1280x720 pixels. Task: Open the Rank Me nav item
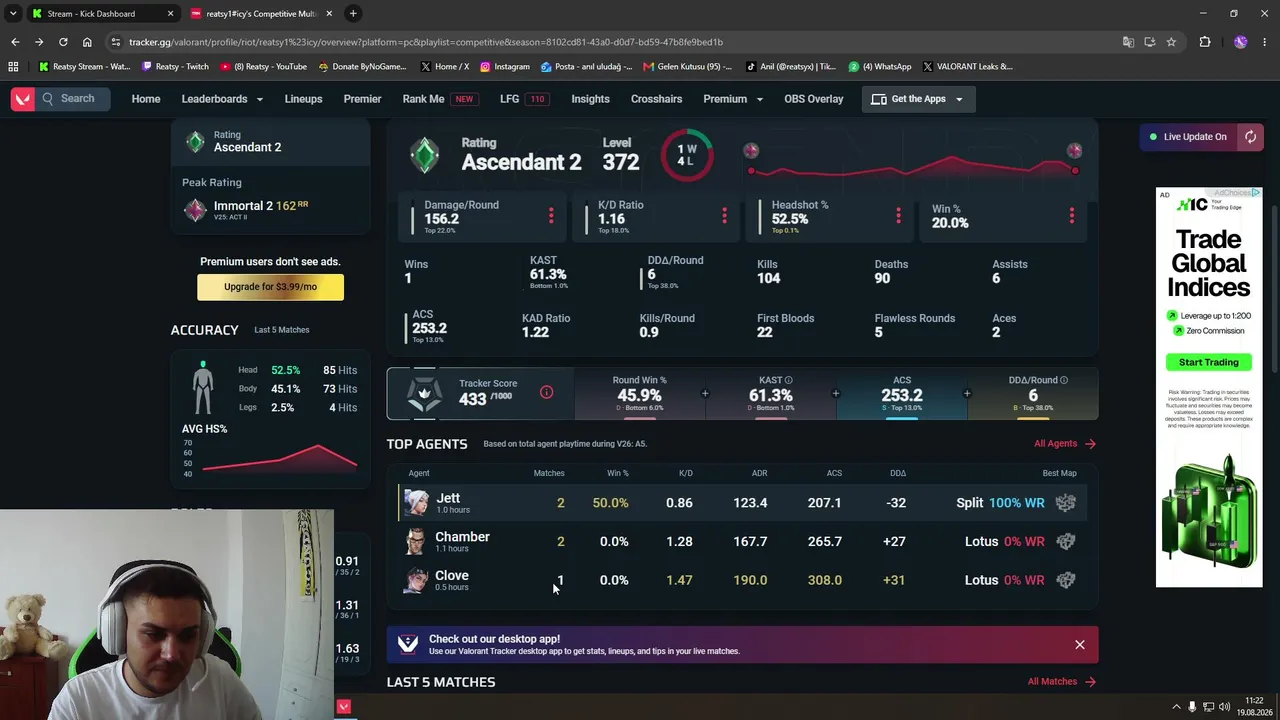[x=439, y=99]
